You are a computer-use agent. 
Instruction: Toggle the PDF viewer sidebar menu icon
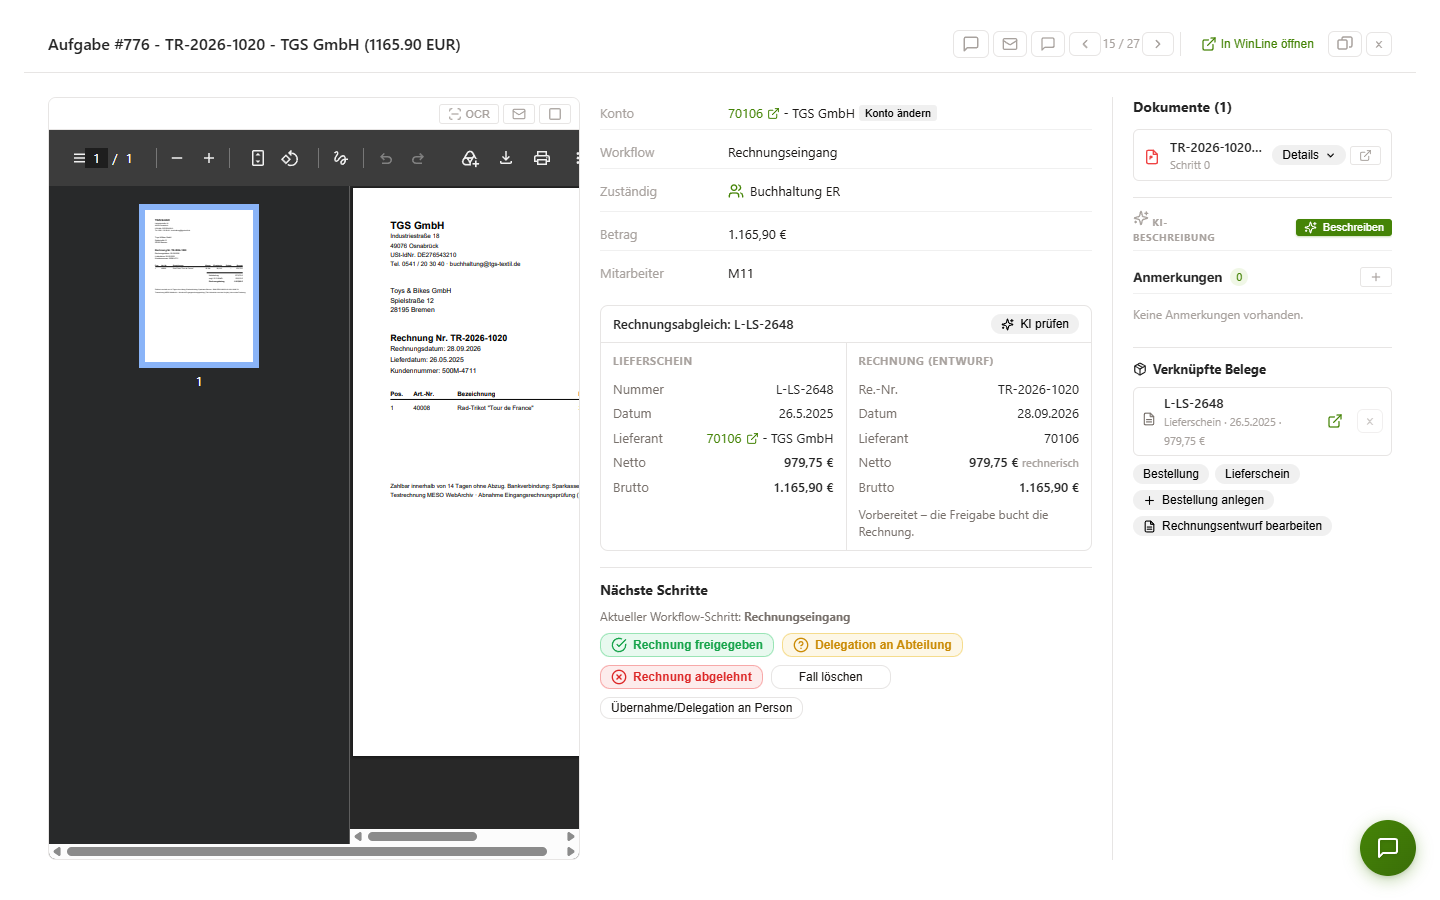(x=79, y=158)
